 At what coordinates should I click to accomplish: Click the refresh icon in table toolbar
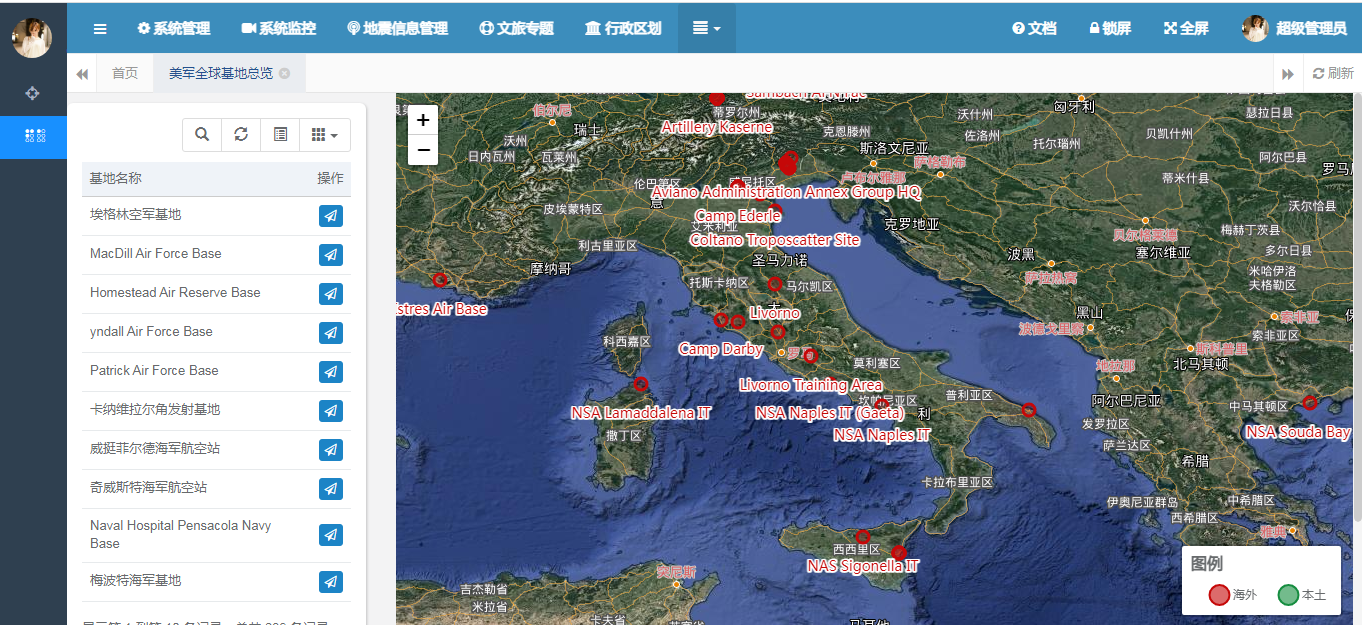click(x=241, y=135)
